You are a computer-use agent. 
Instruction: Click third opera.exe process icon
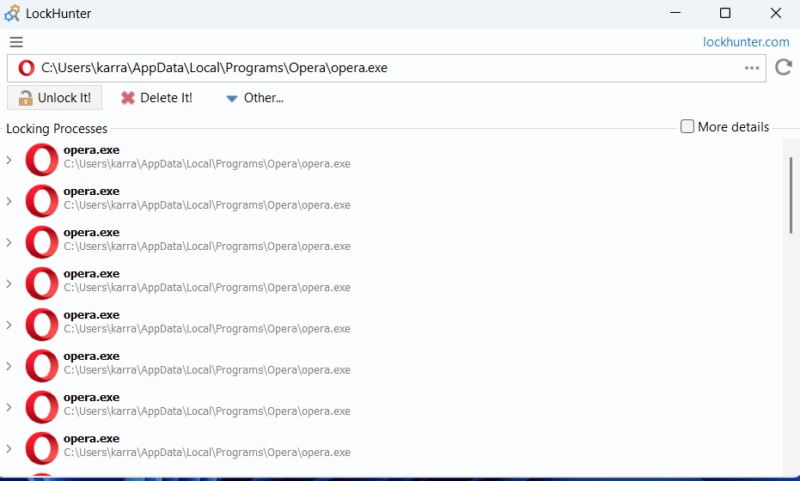[x=42, y=242]
